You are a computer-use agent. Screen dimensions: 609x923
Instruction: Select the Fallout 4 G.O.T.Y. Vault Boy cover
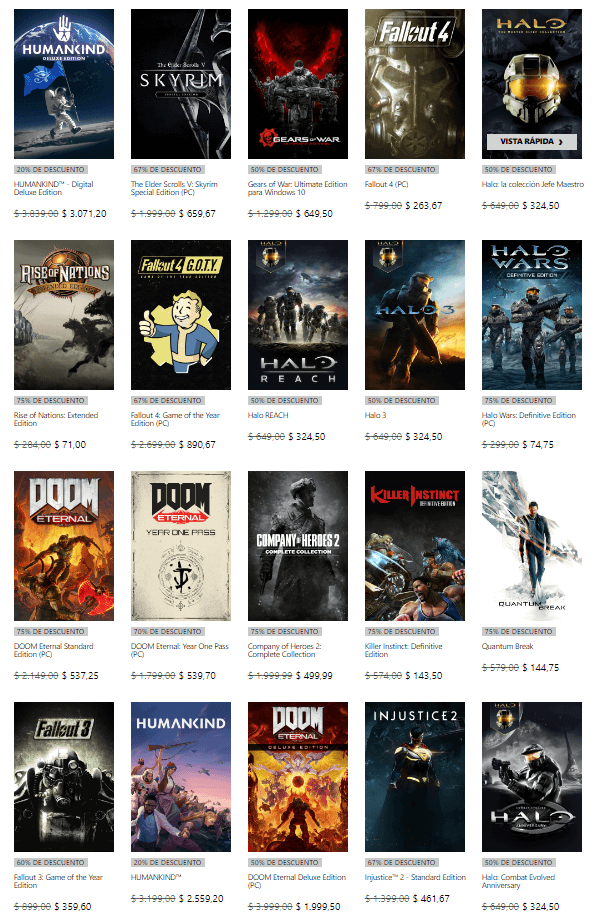181,315
